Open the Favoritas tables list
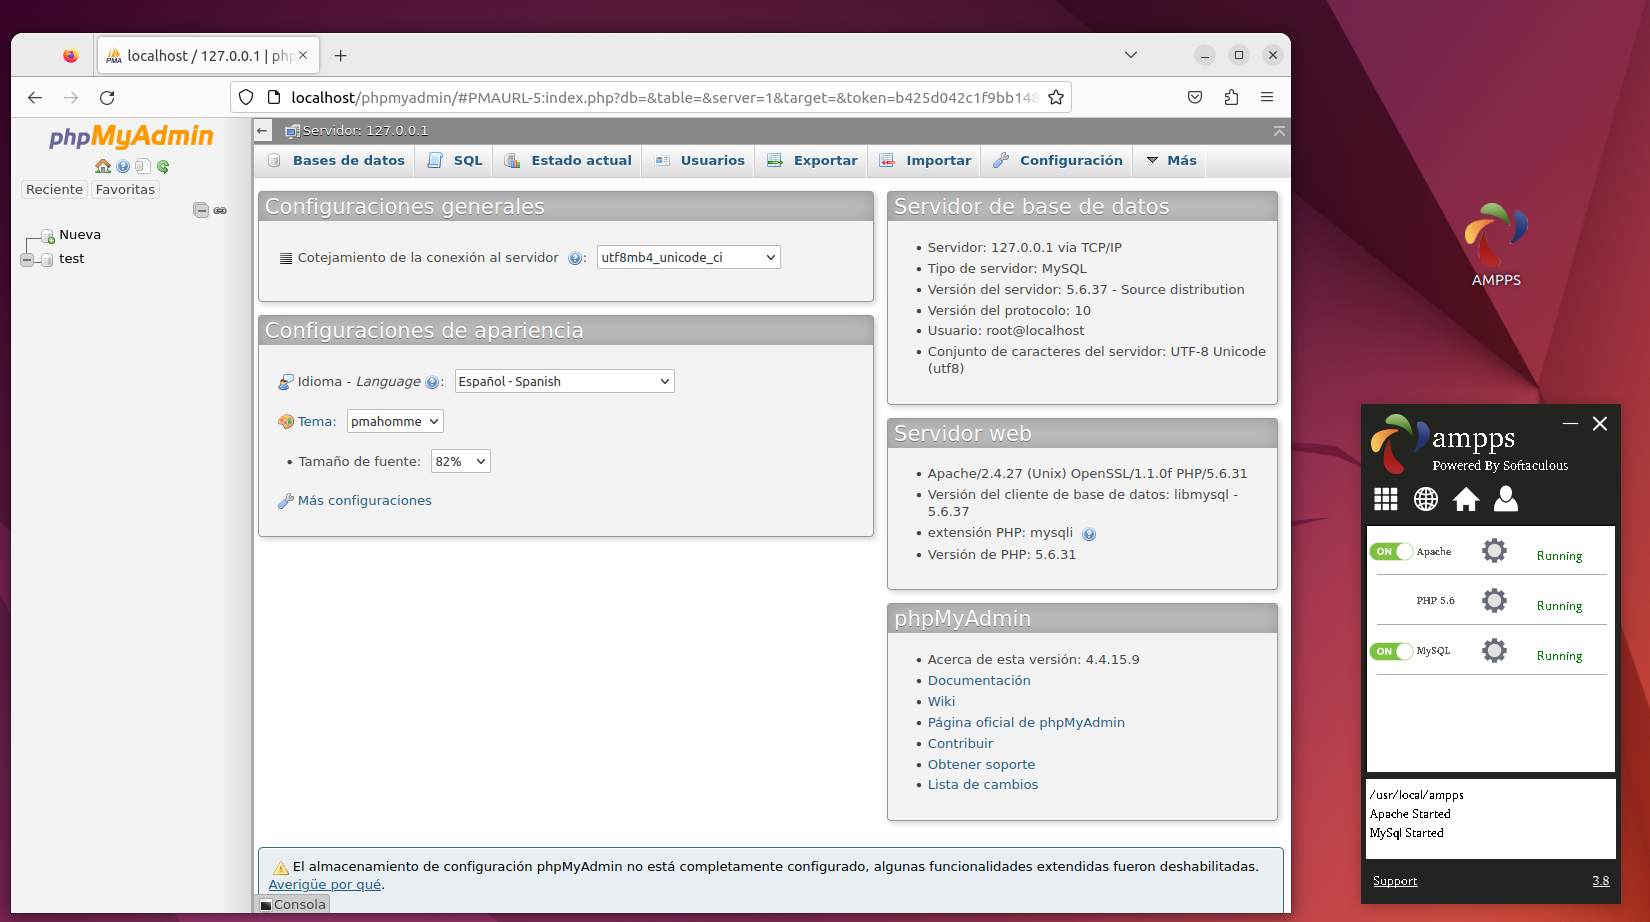1650x922 pixels. coord(125,189)
